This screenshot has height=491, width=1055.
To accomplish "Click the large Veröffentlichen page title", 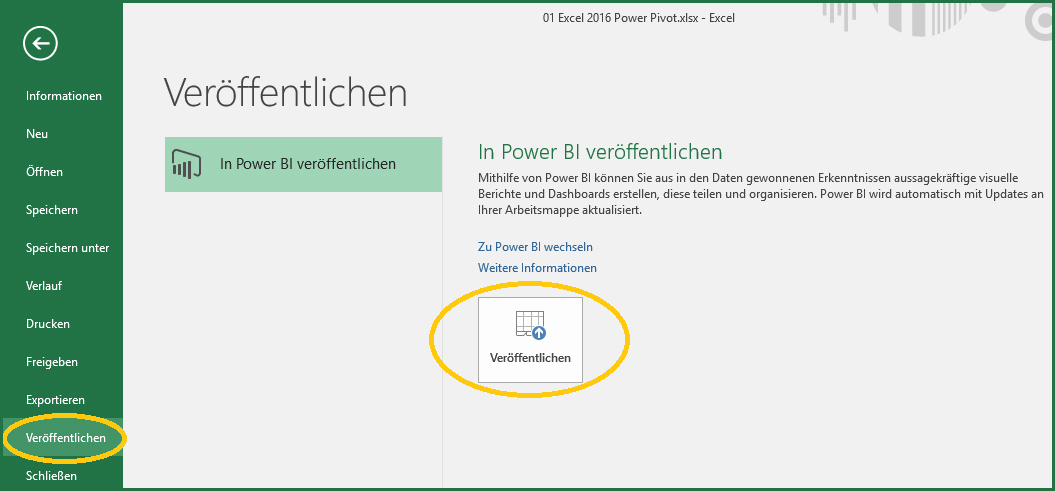I will (285, 92).
